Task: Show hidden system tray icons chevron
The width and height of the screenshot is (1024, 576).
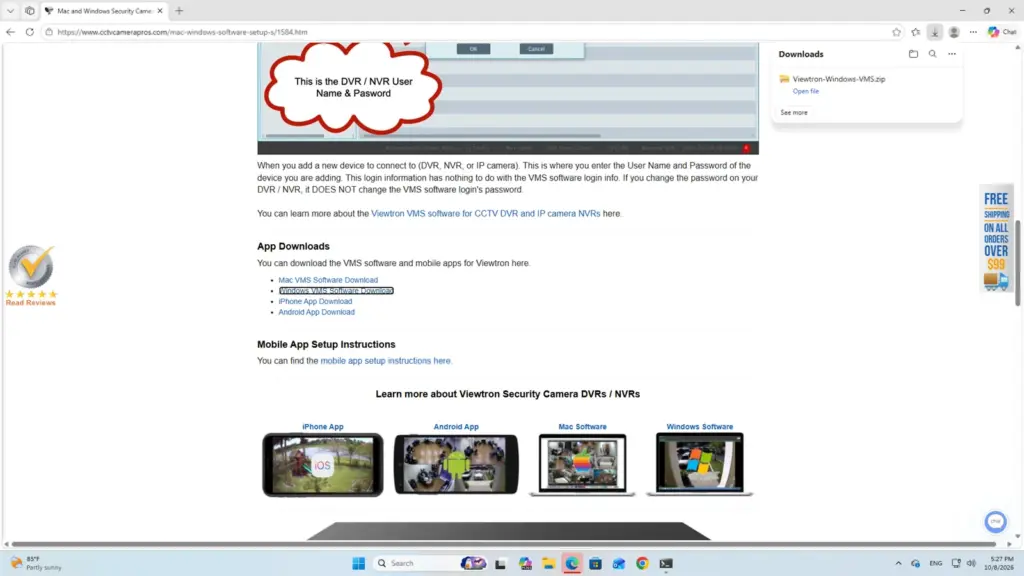Action: (x=898, y=563)
